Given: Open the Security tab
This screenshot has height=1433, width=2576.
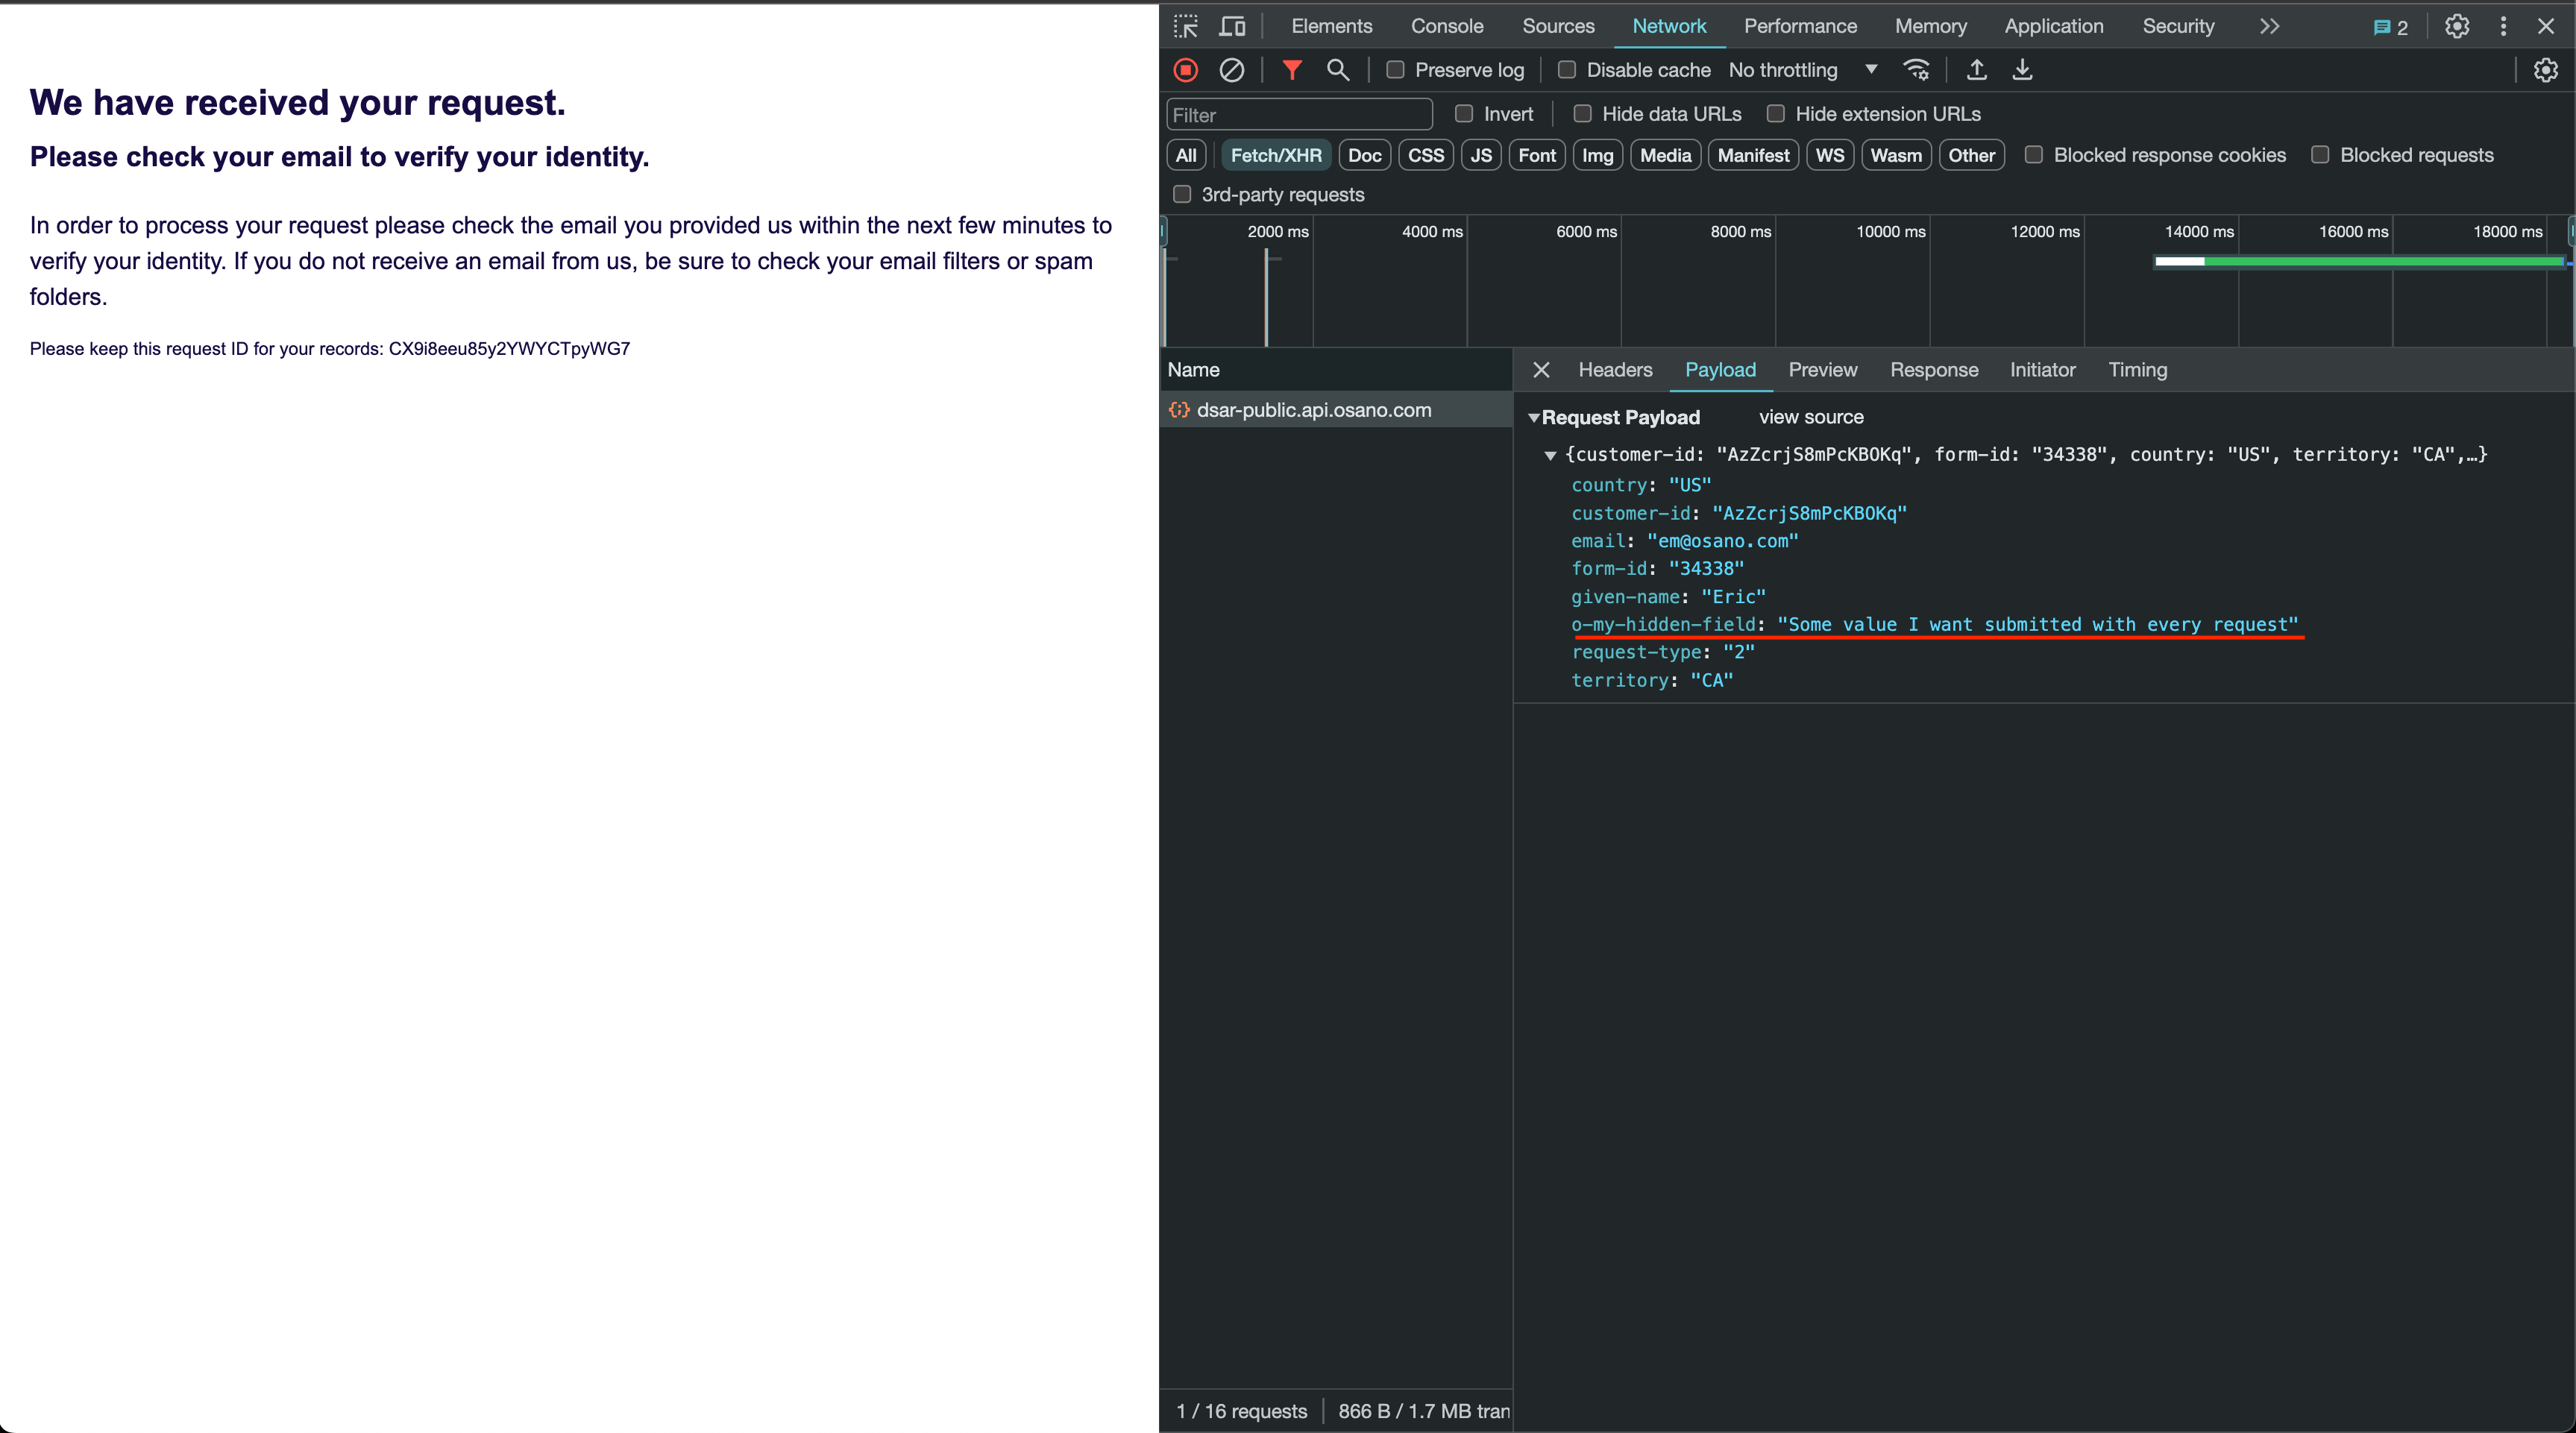Looking at the screenshot, I should [2178, 26].
